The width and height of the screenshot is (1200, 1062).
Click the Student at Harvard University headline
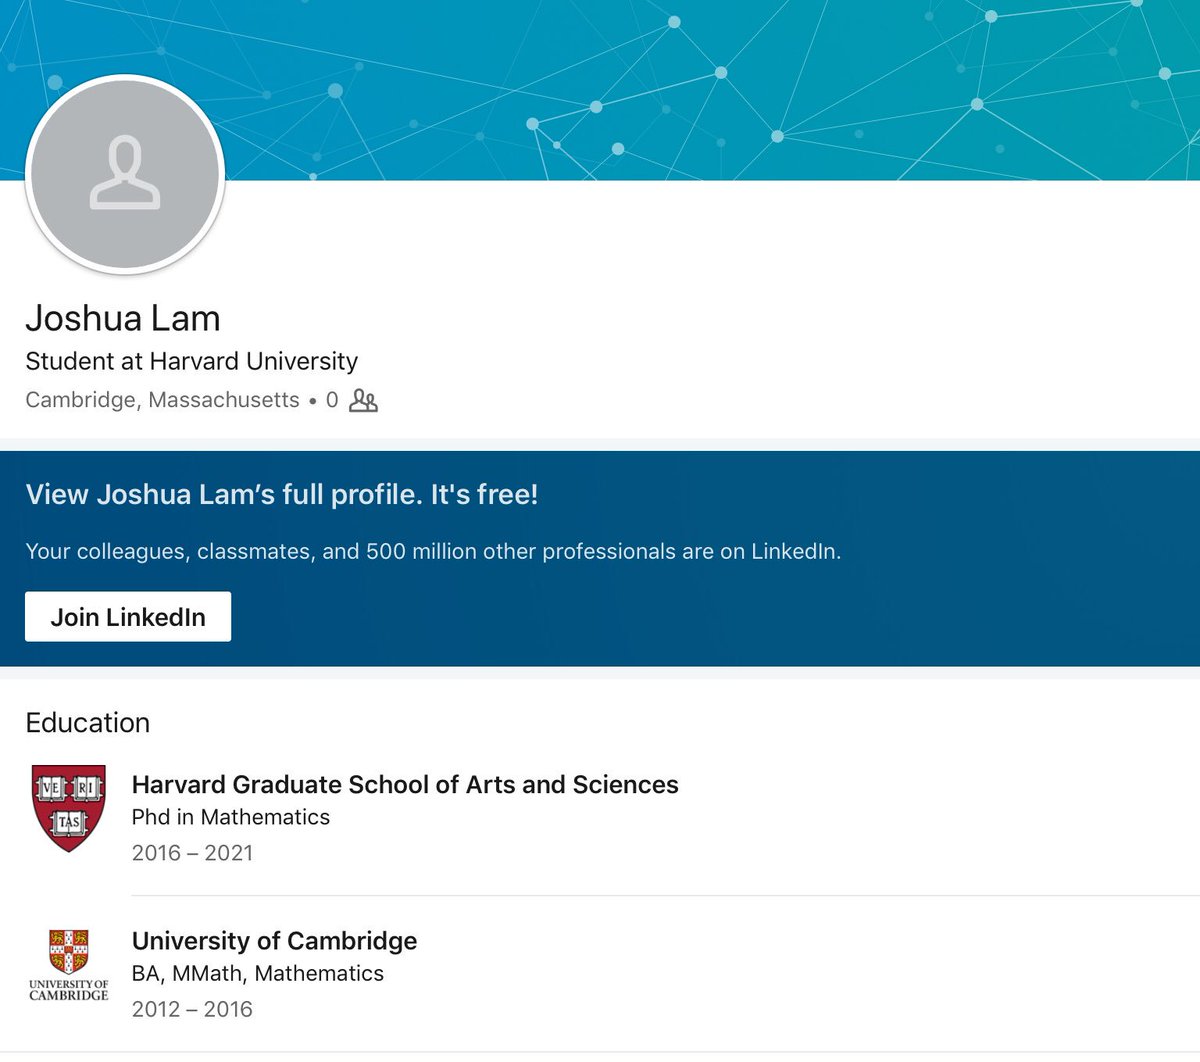click(191, 361)
